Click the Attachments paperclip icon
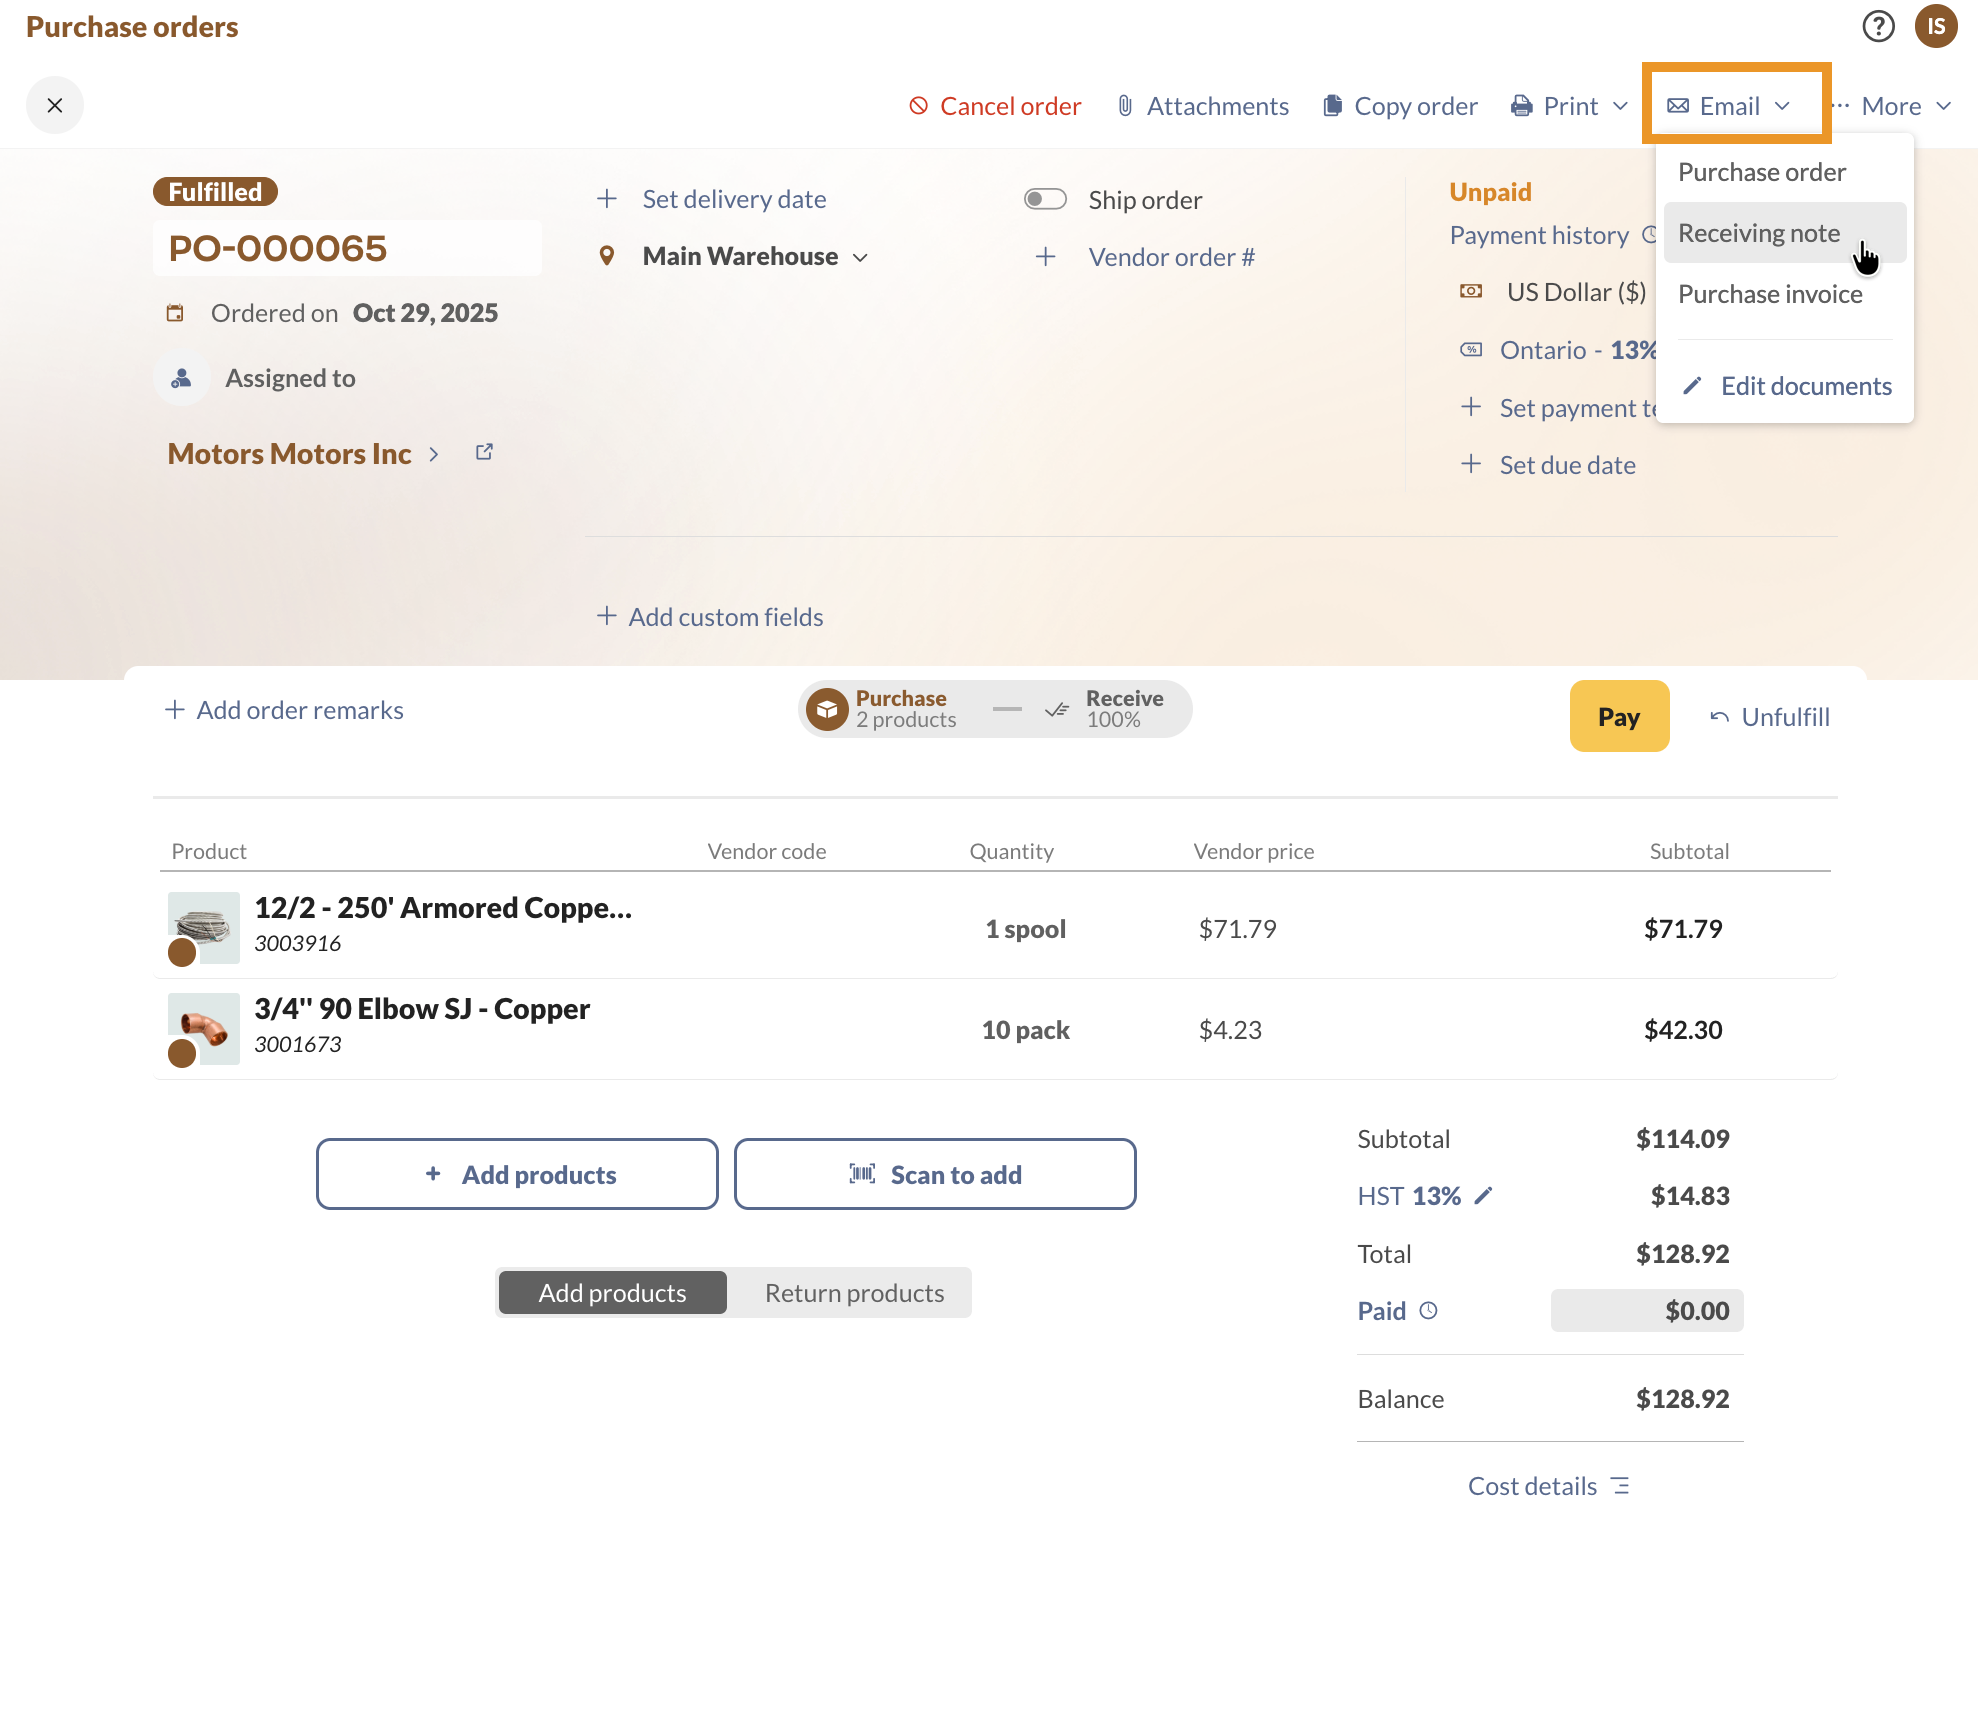 point(1125,106)
